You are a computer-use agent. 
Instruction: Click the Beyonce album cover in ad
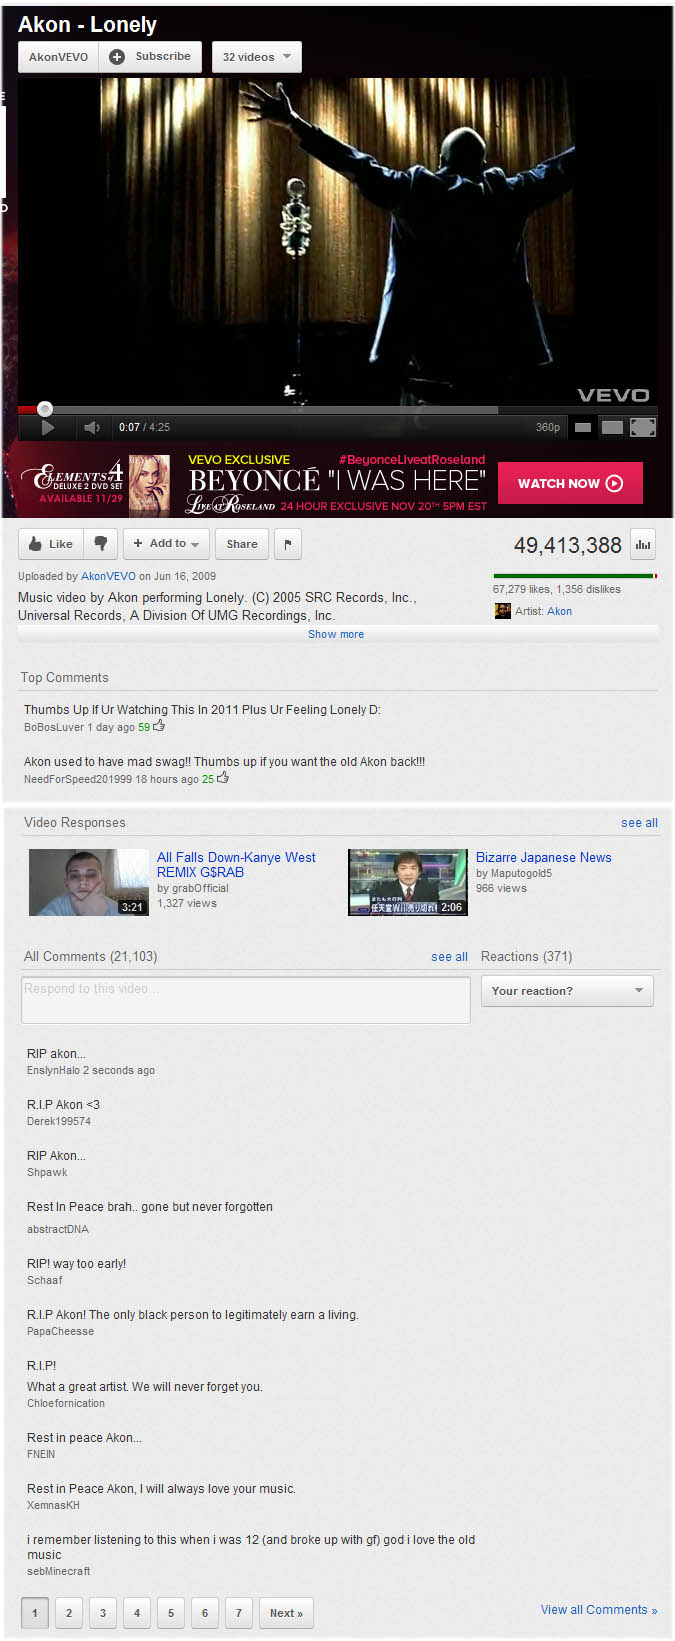pos(150,485)
